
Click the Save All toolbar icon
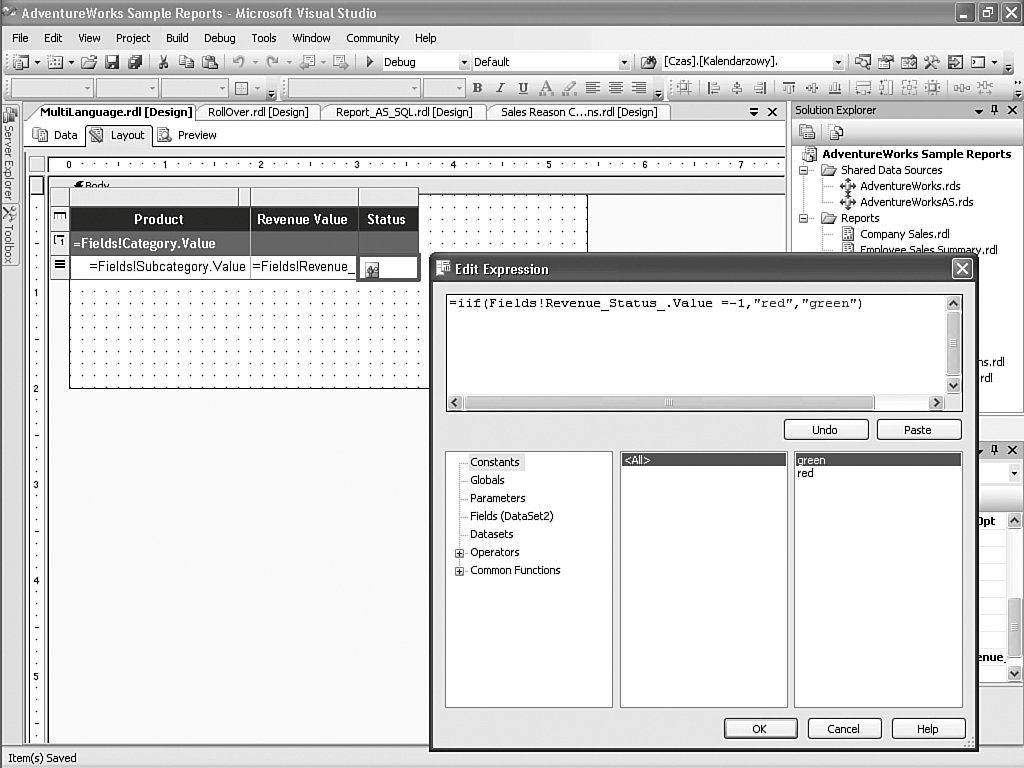click(x=135, y=62)
